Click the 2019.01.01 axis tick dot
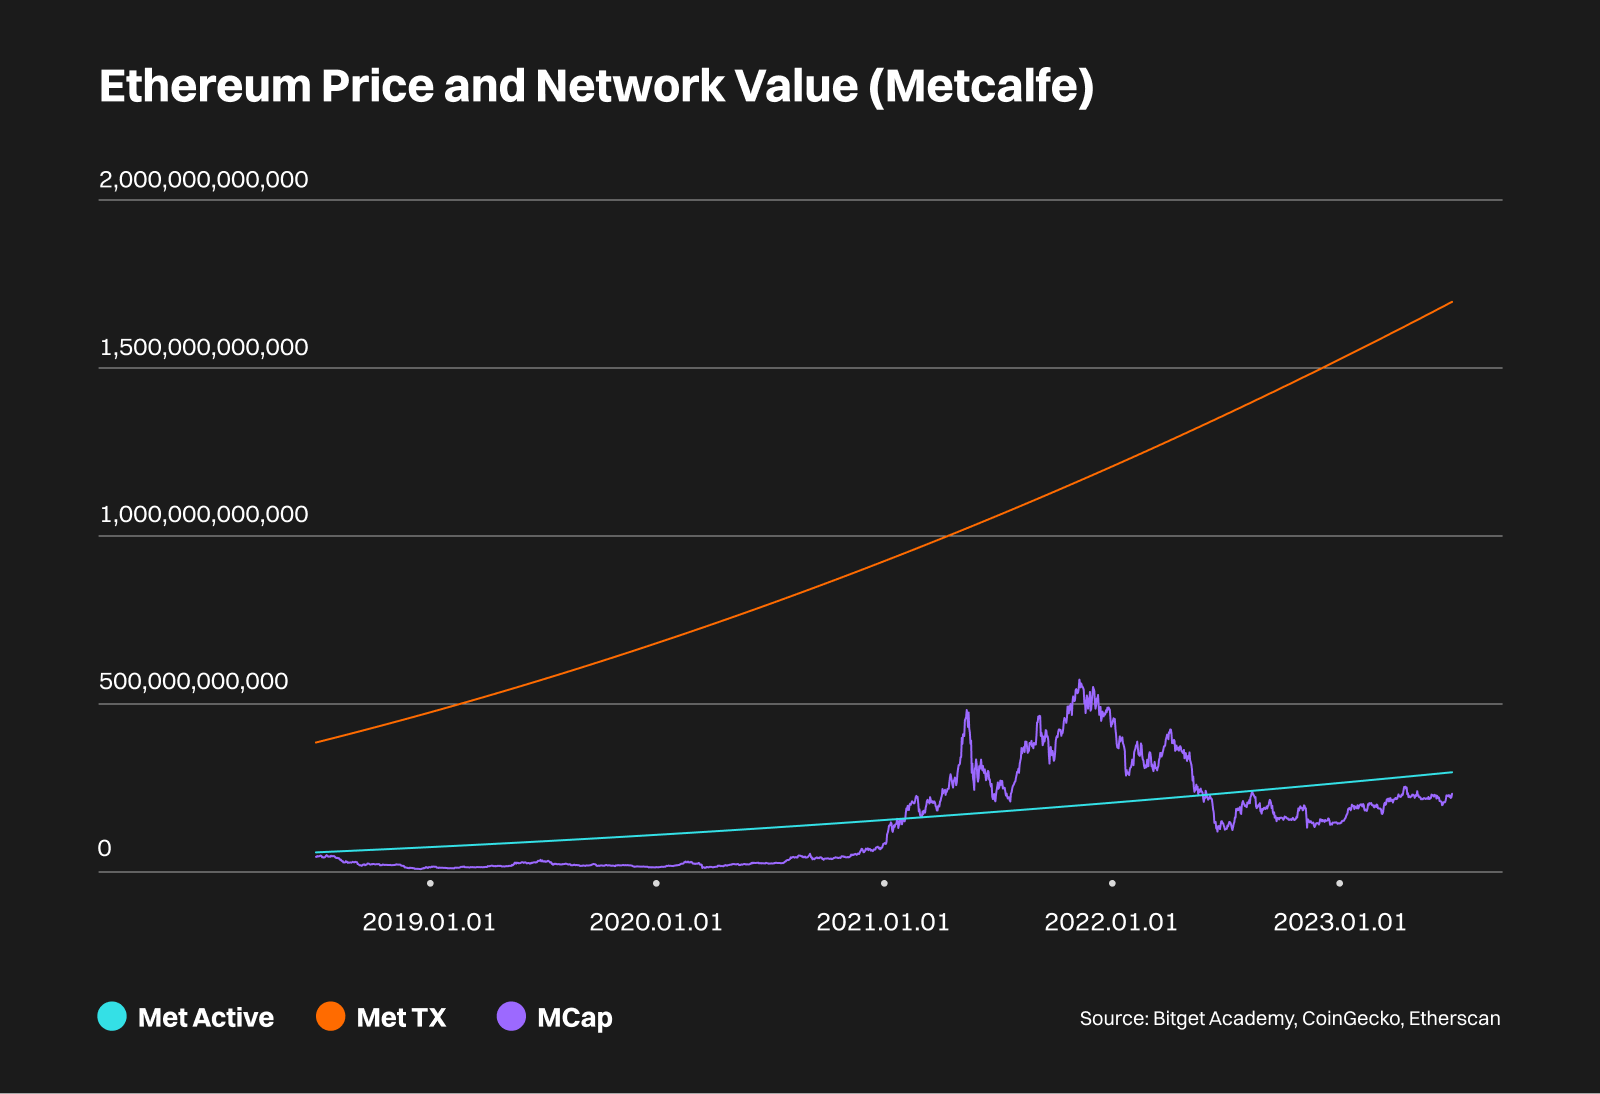Screen dimensions: 1600x1094 430,883
